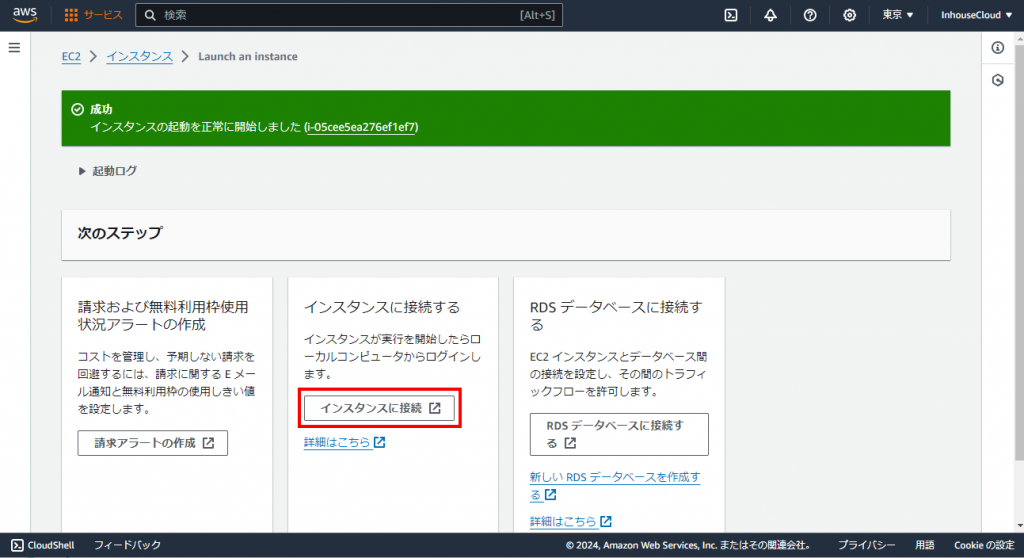Click the hexagon icon in right sidebar

coord(997,80)
